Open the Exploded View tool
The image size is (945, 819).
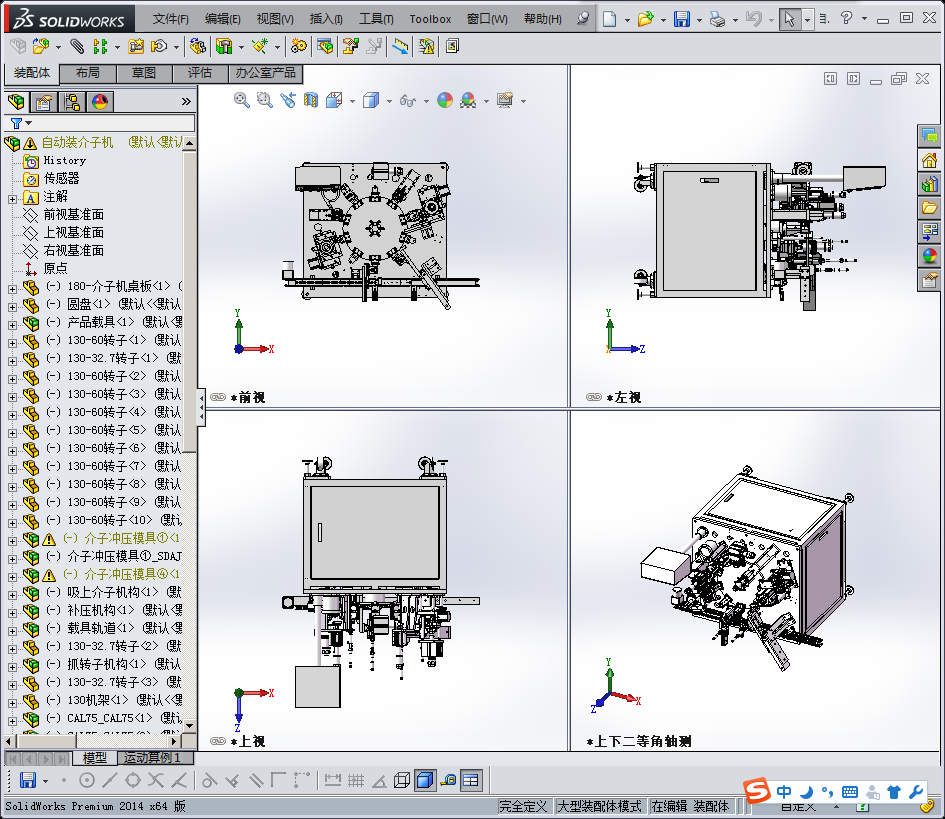(x=351, y=46)
